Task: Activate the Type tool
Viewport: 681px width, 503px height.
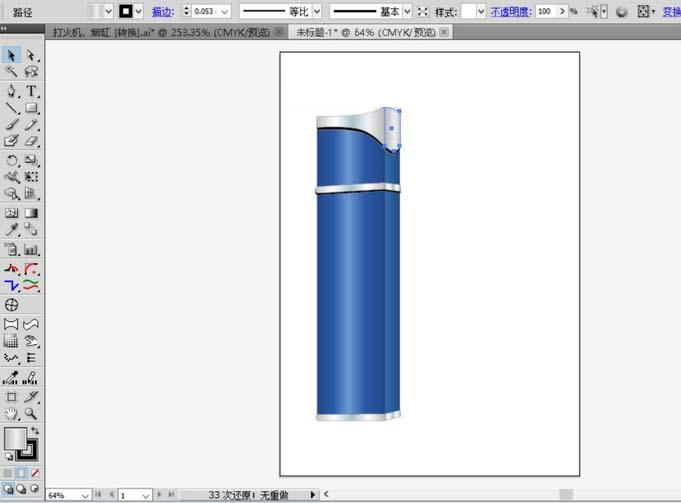Action: coord(31,91)
